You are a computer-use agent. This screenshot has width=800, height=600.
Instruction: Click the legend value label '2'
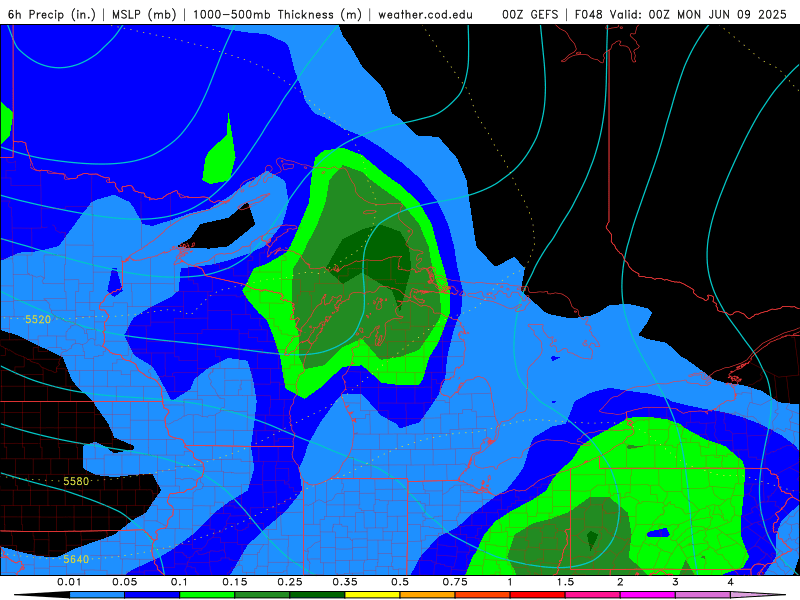click(620, 582)
